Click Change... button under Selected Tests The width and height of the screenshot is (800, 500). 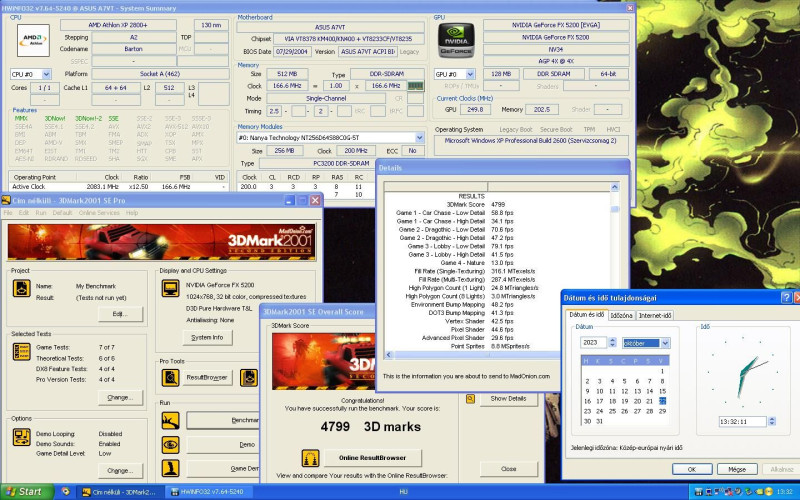[120, 397]
